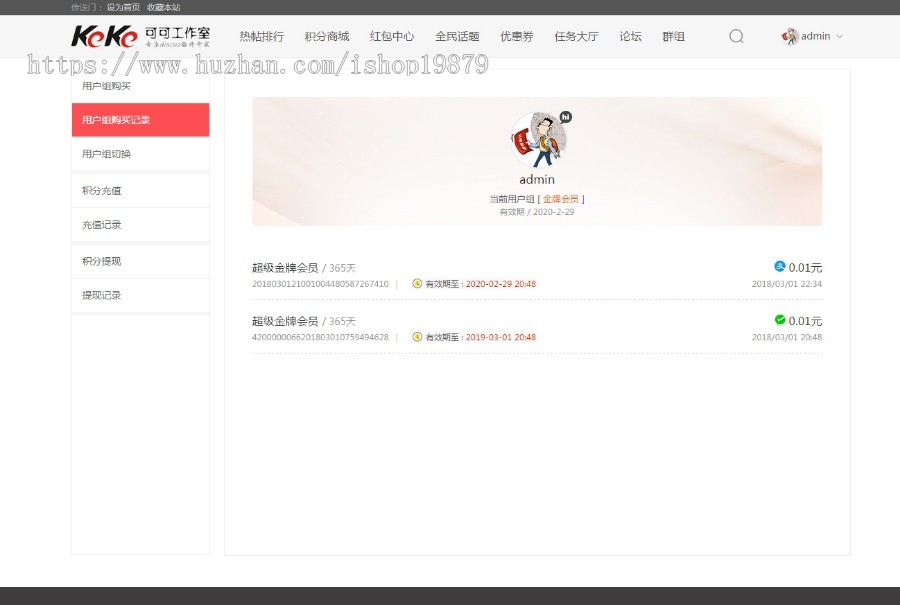Image resolution: width=900 pixels, height=605 pixels.
Task: Click the 收藏本站 link
Action: click(164, 7)
